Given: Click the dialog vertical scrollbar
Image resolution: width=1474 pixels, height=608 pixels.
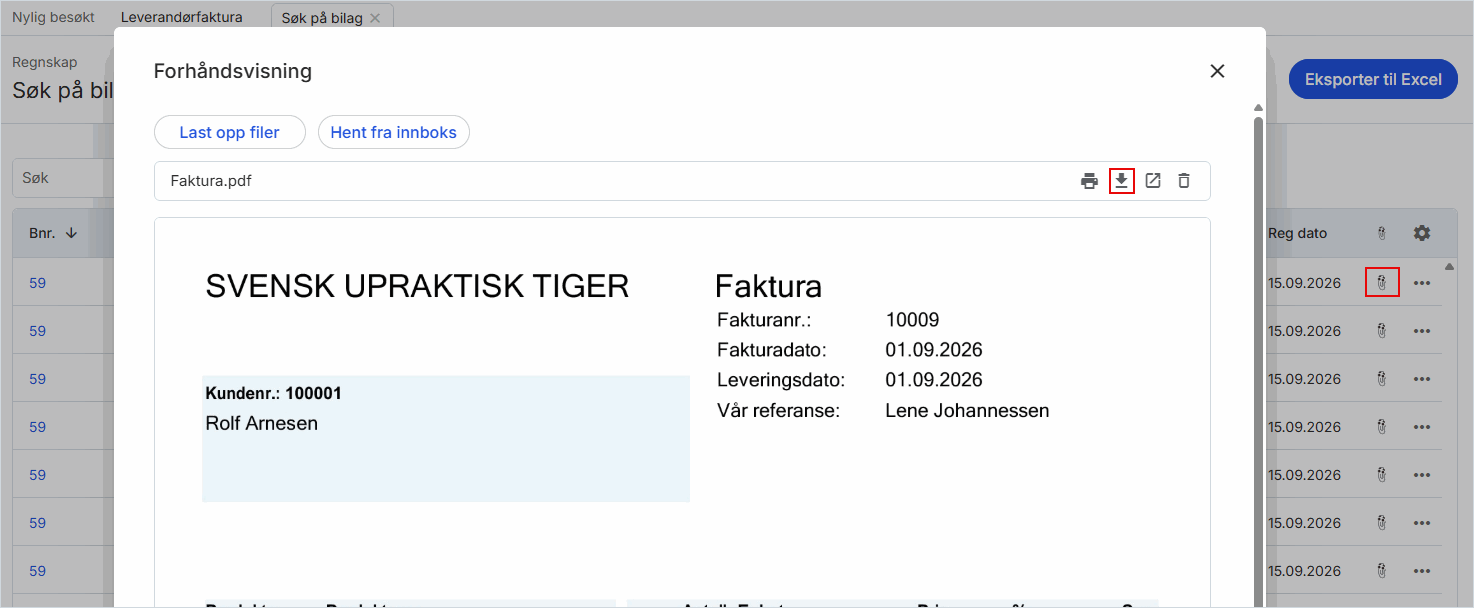Looking at the screenshot, I should (1258, 360).
